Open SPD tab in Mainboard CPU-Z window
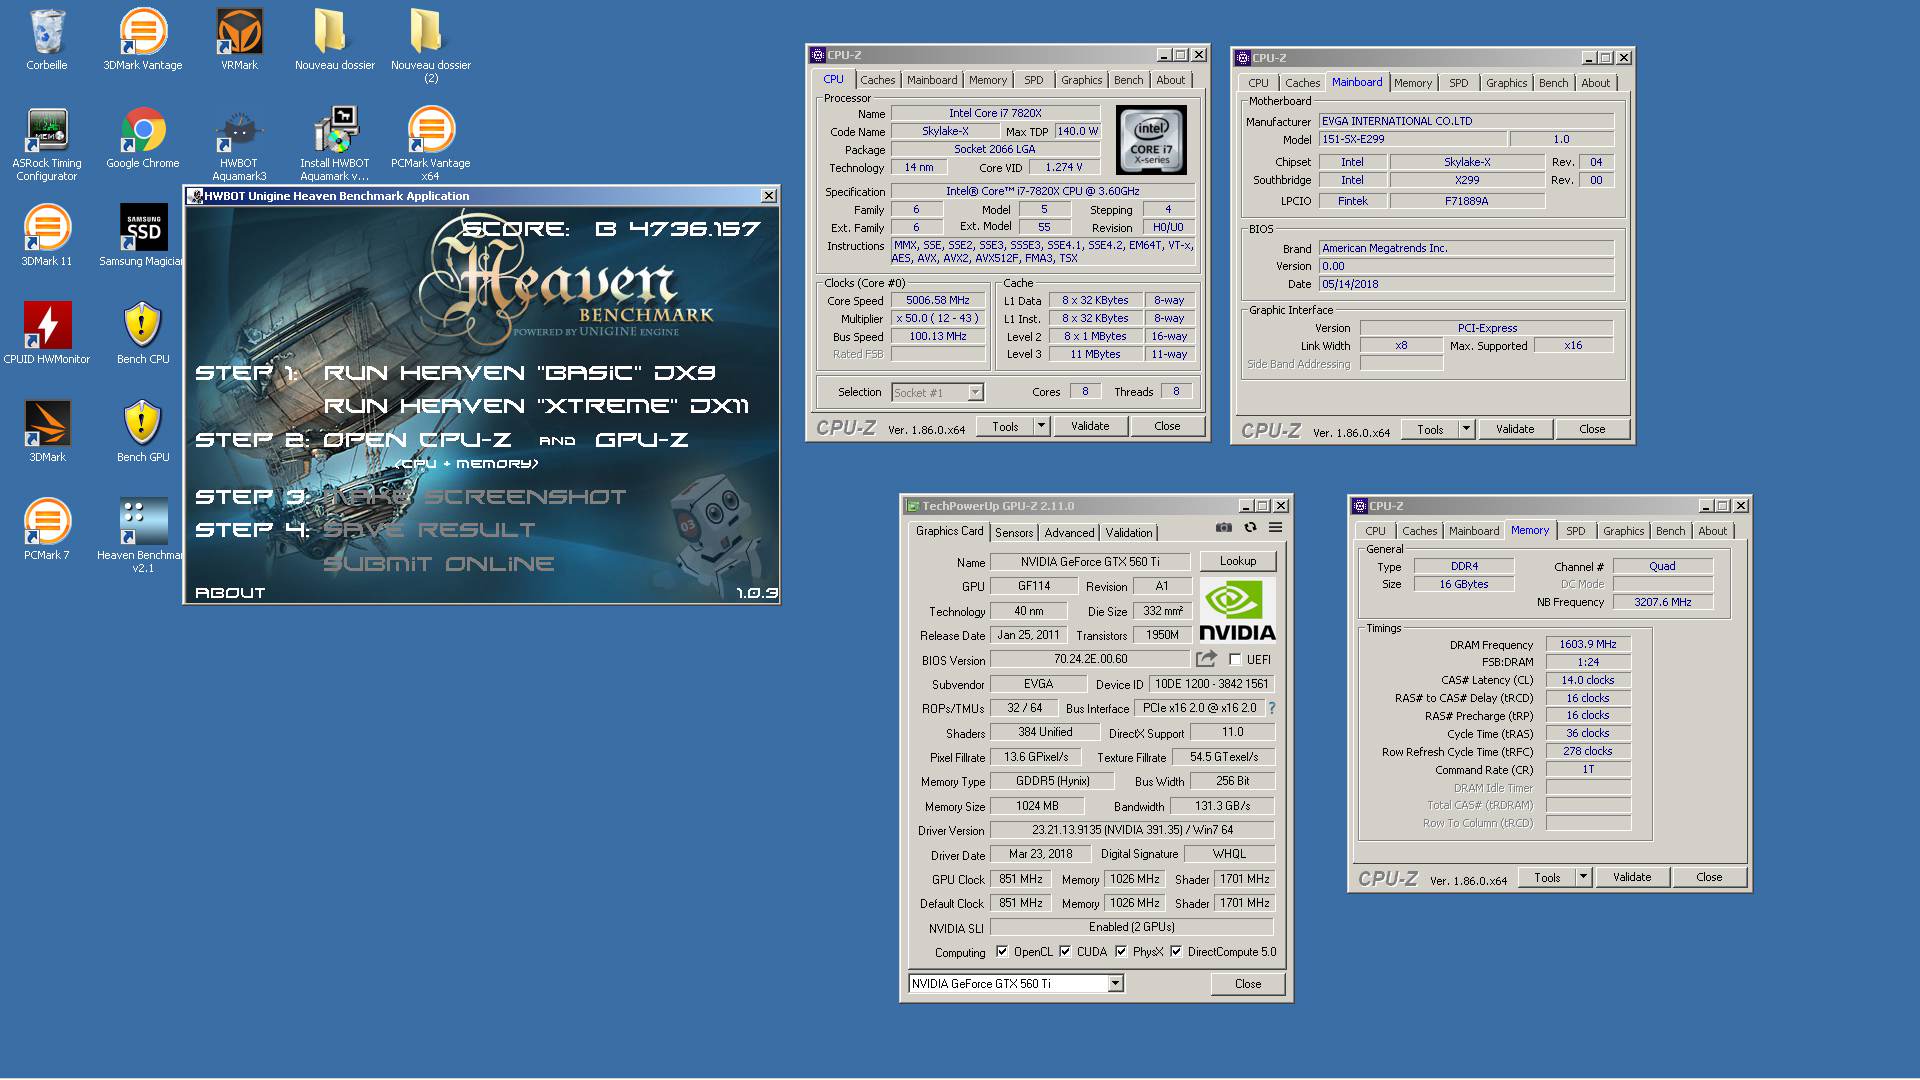Viewport: 1920px width, 1080px height. 1459,83
